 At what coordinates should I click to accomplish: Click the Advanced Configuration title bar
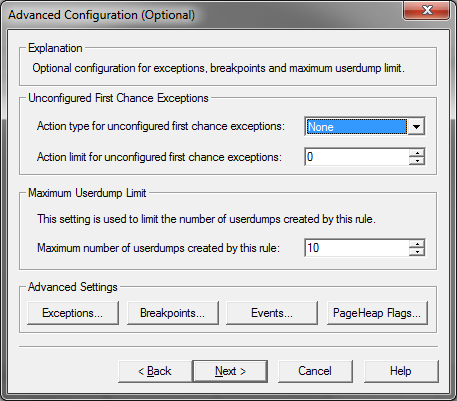tap(200, 15)
